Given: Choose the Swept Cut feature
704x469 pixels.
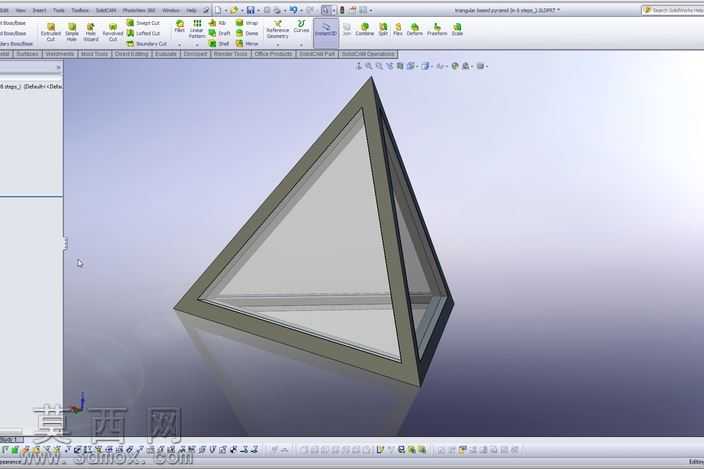Looking at the screenshot, I should [x=143, y=22].
